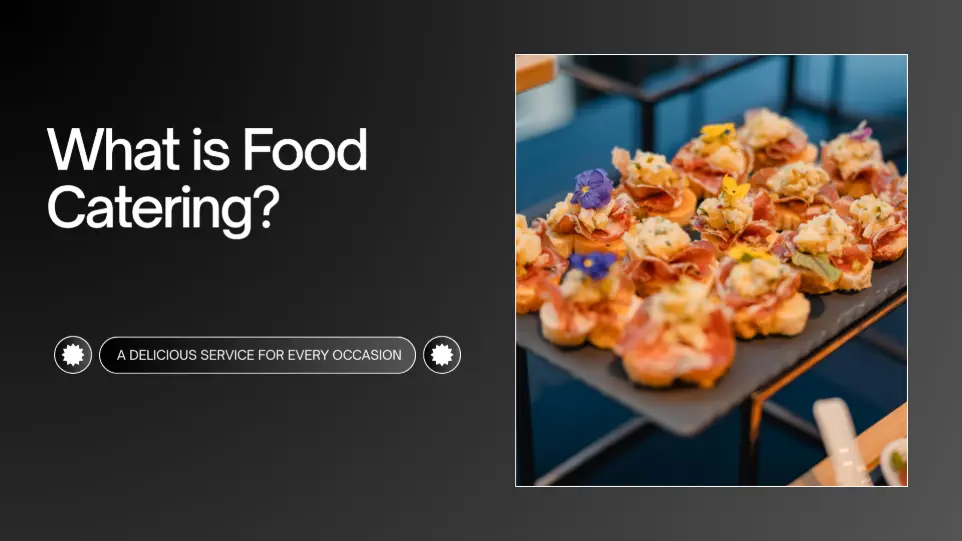Click the word "OCCASION" in the subtitle pill
The width and height of the screenshot is (962, 541).
point(367,355)
